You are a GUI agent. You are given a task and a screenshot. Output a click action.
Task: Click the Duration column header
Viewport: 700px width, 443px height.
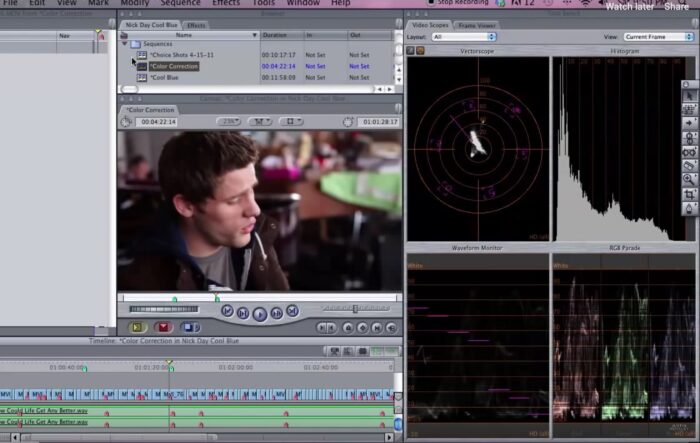[282, 35]
